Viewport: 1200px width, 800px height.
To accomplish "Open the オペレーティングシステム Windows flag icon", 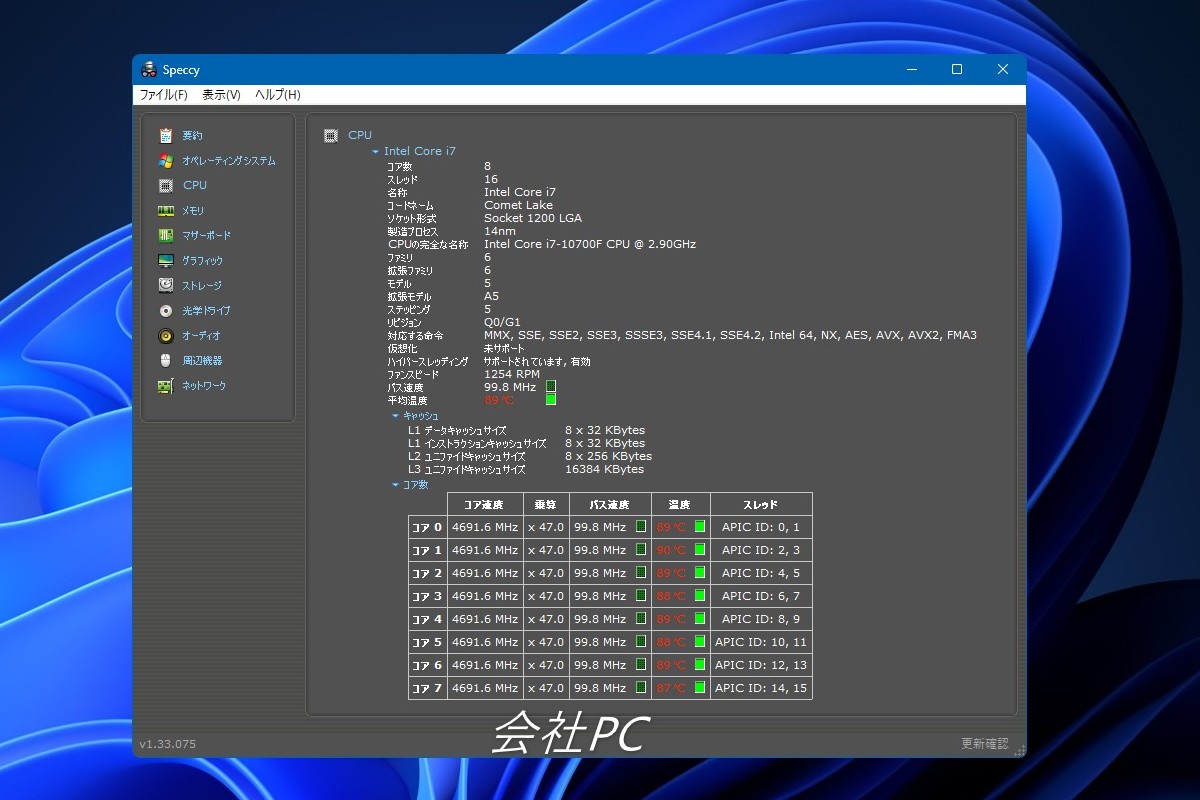I will (166, 160).
